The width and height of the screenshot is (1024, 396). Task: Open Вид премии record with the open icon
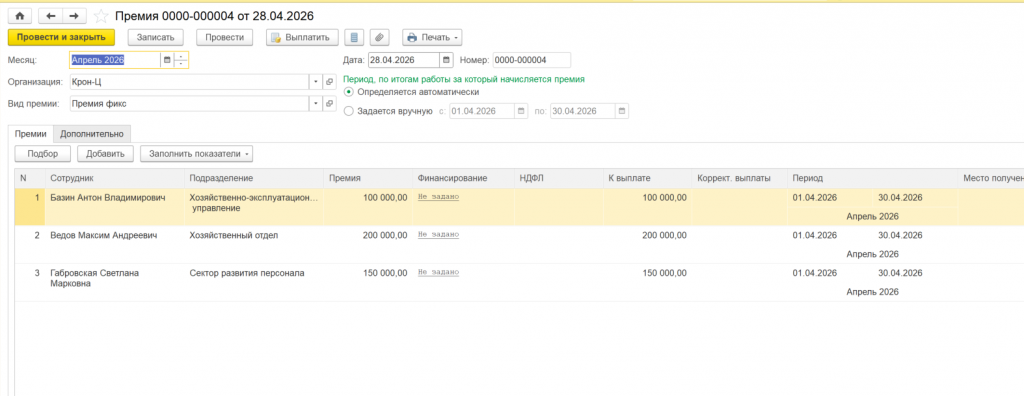[329, 104]
